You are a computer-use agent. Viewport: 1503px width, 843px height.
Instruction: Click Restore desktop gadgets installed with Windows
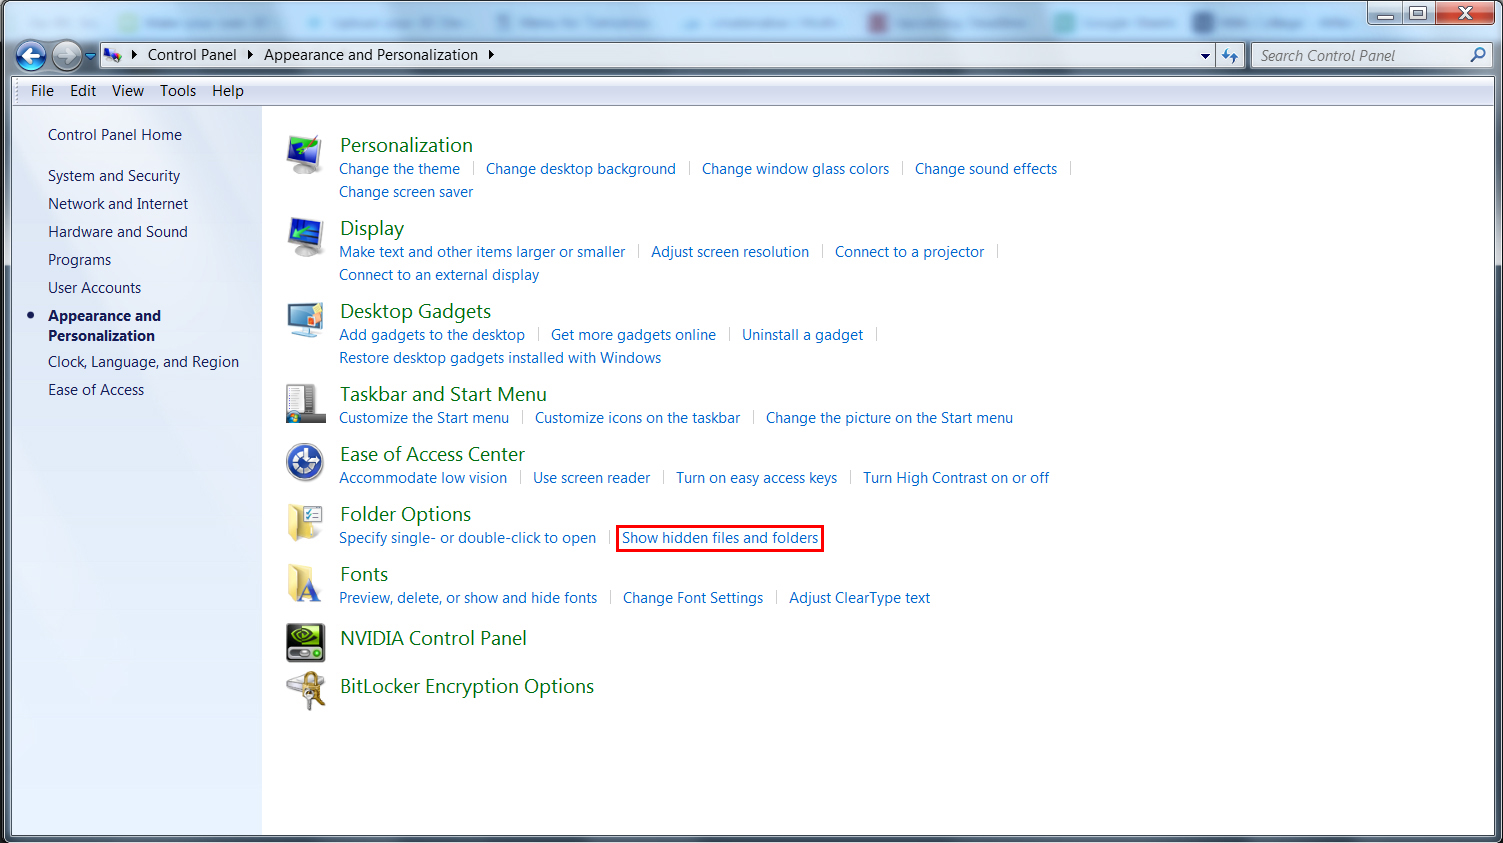500,358
